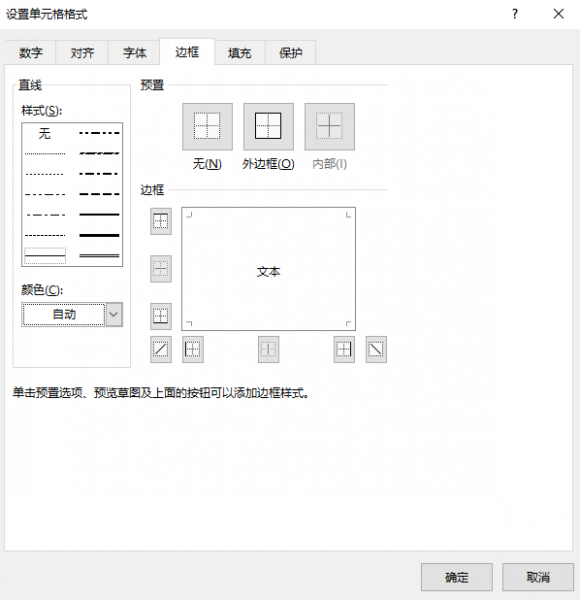Click the 自动 color box

click(x=64, y=315)
